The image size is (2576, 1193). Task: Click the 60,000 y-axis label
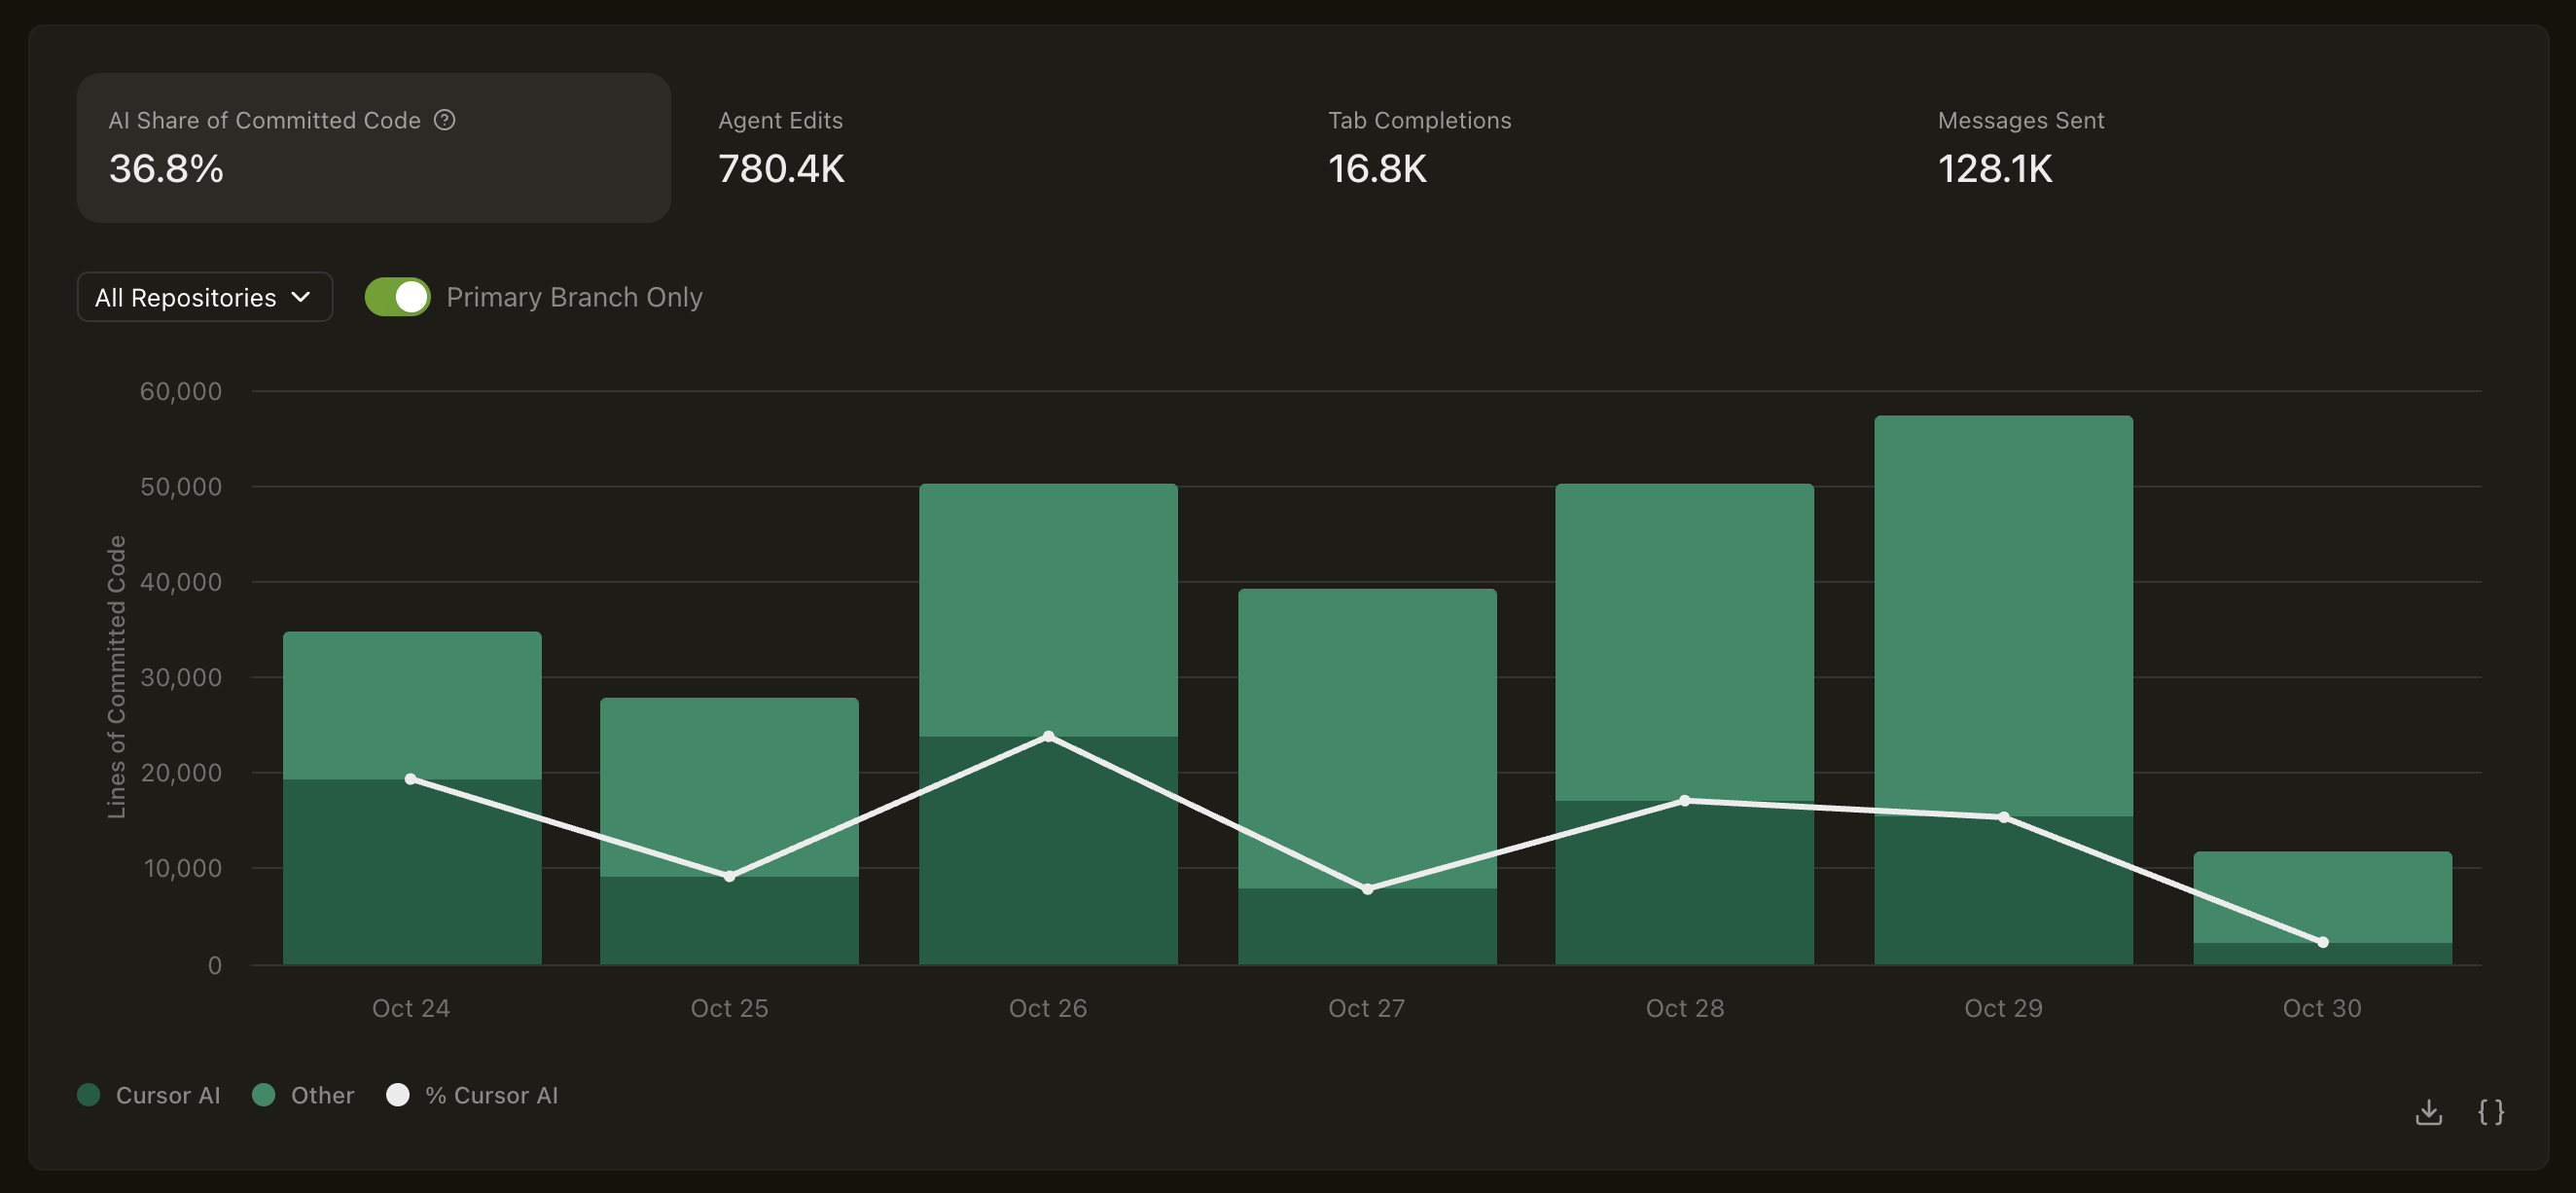[181, 391]
